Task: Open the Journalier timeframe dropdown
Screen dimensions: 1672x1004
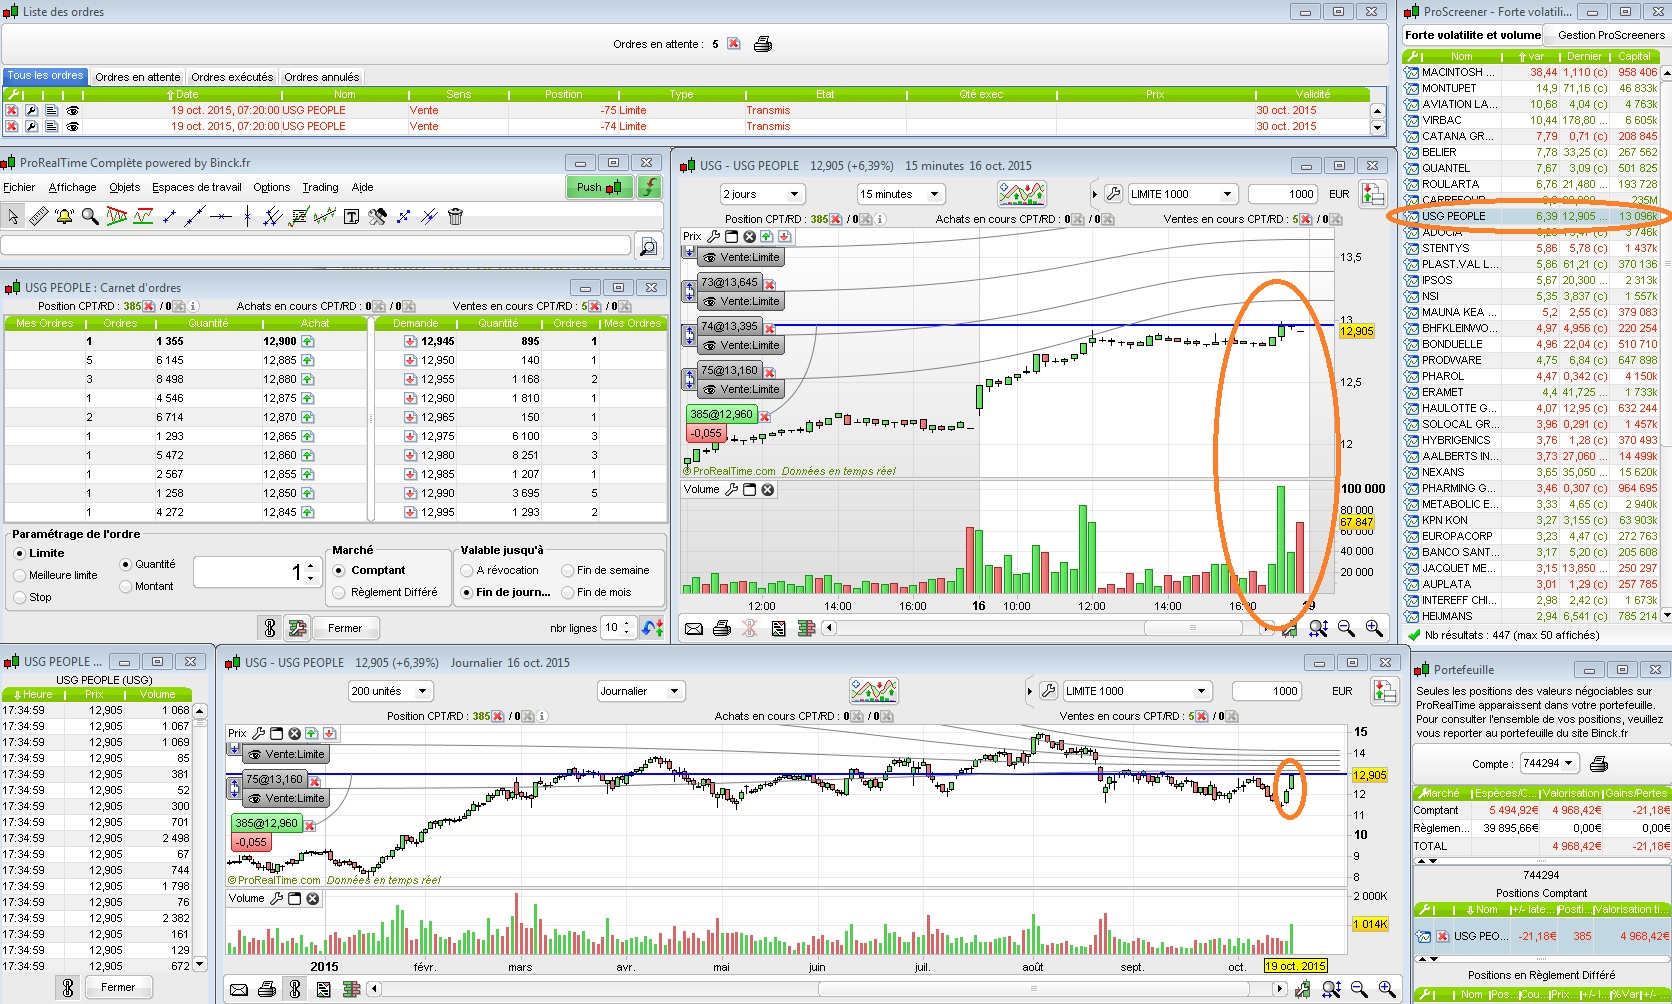Action: point(641,691)
